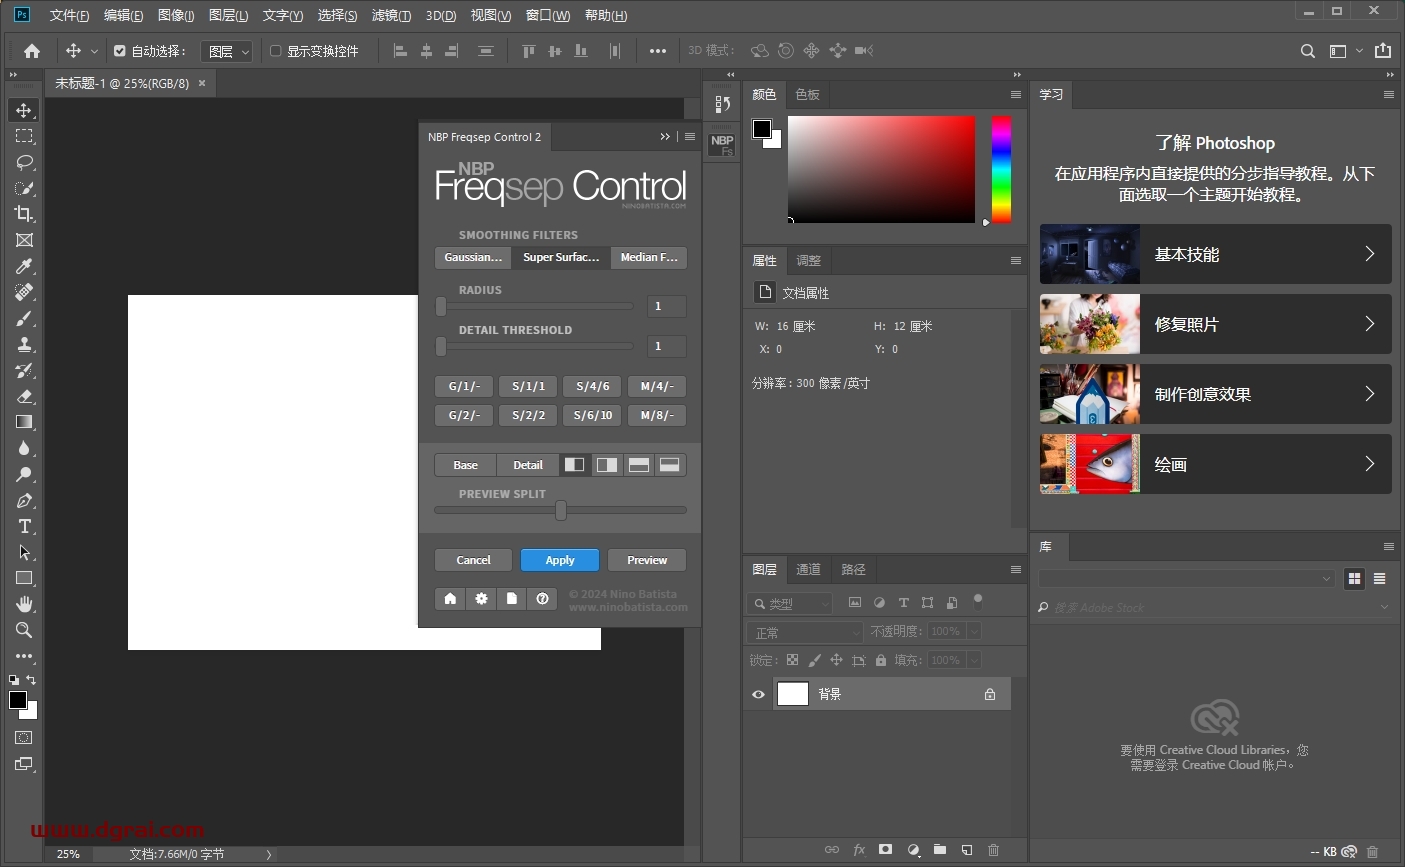1405x867 pixels.
Task: Click the Radius value input field
Action: [x=667, y=306]
